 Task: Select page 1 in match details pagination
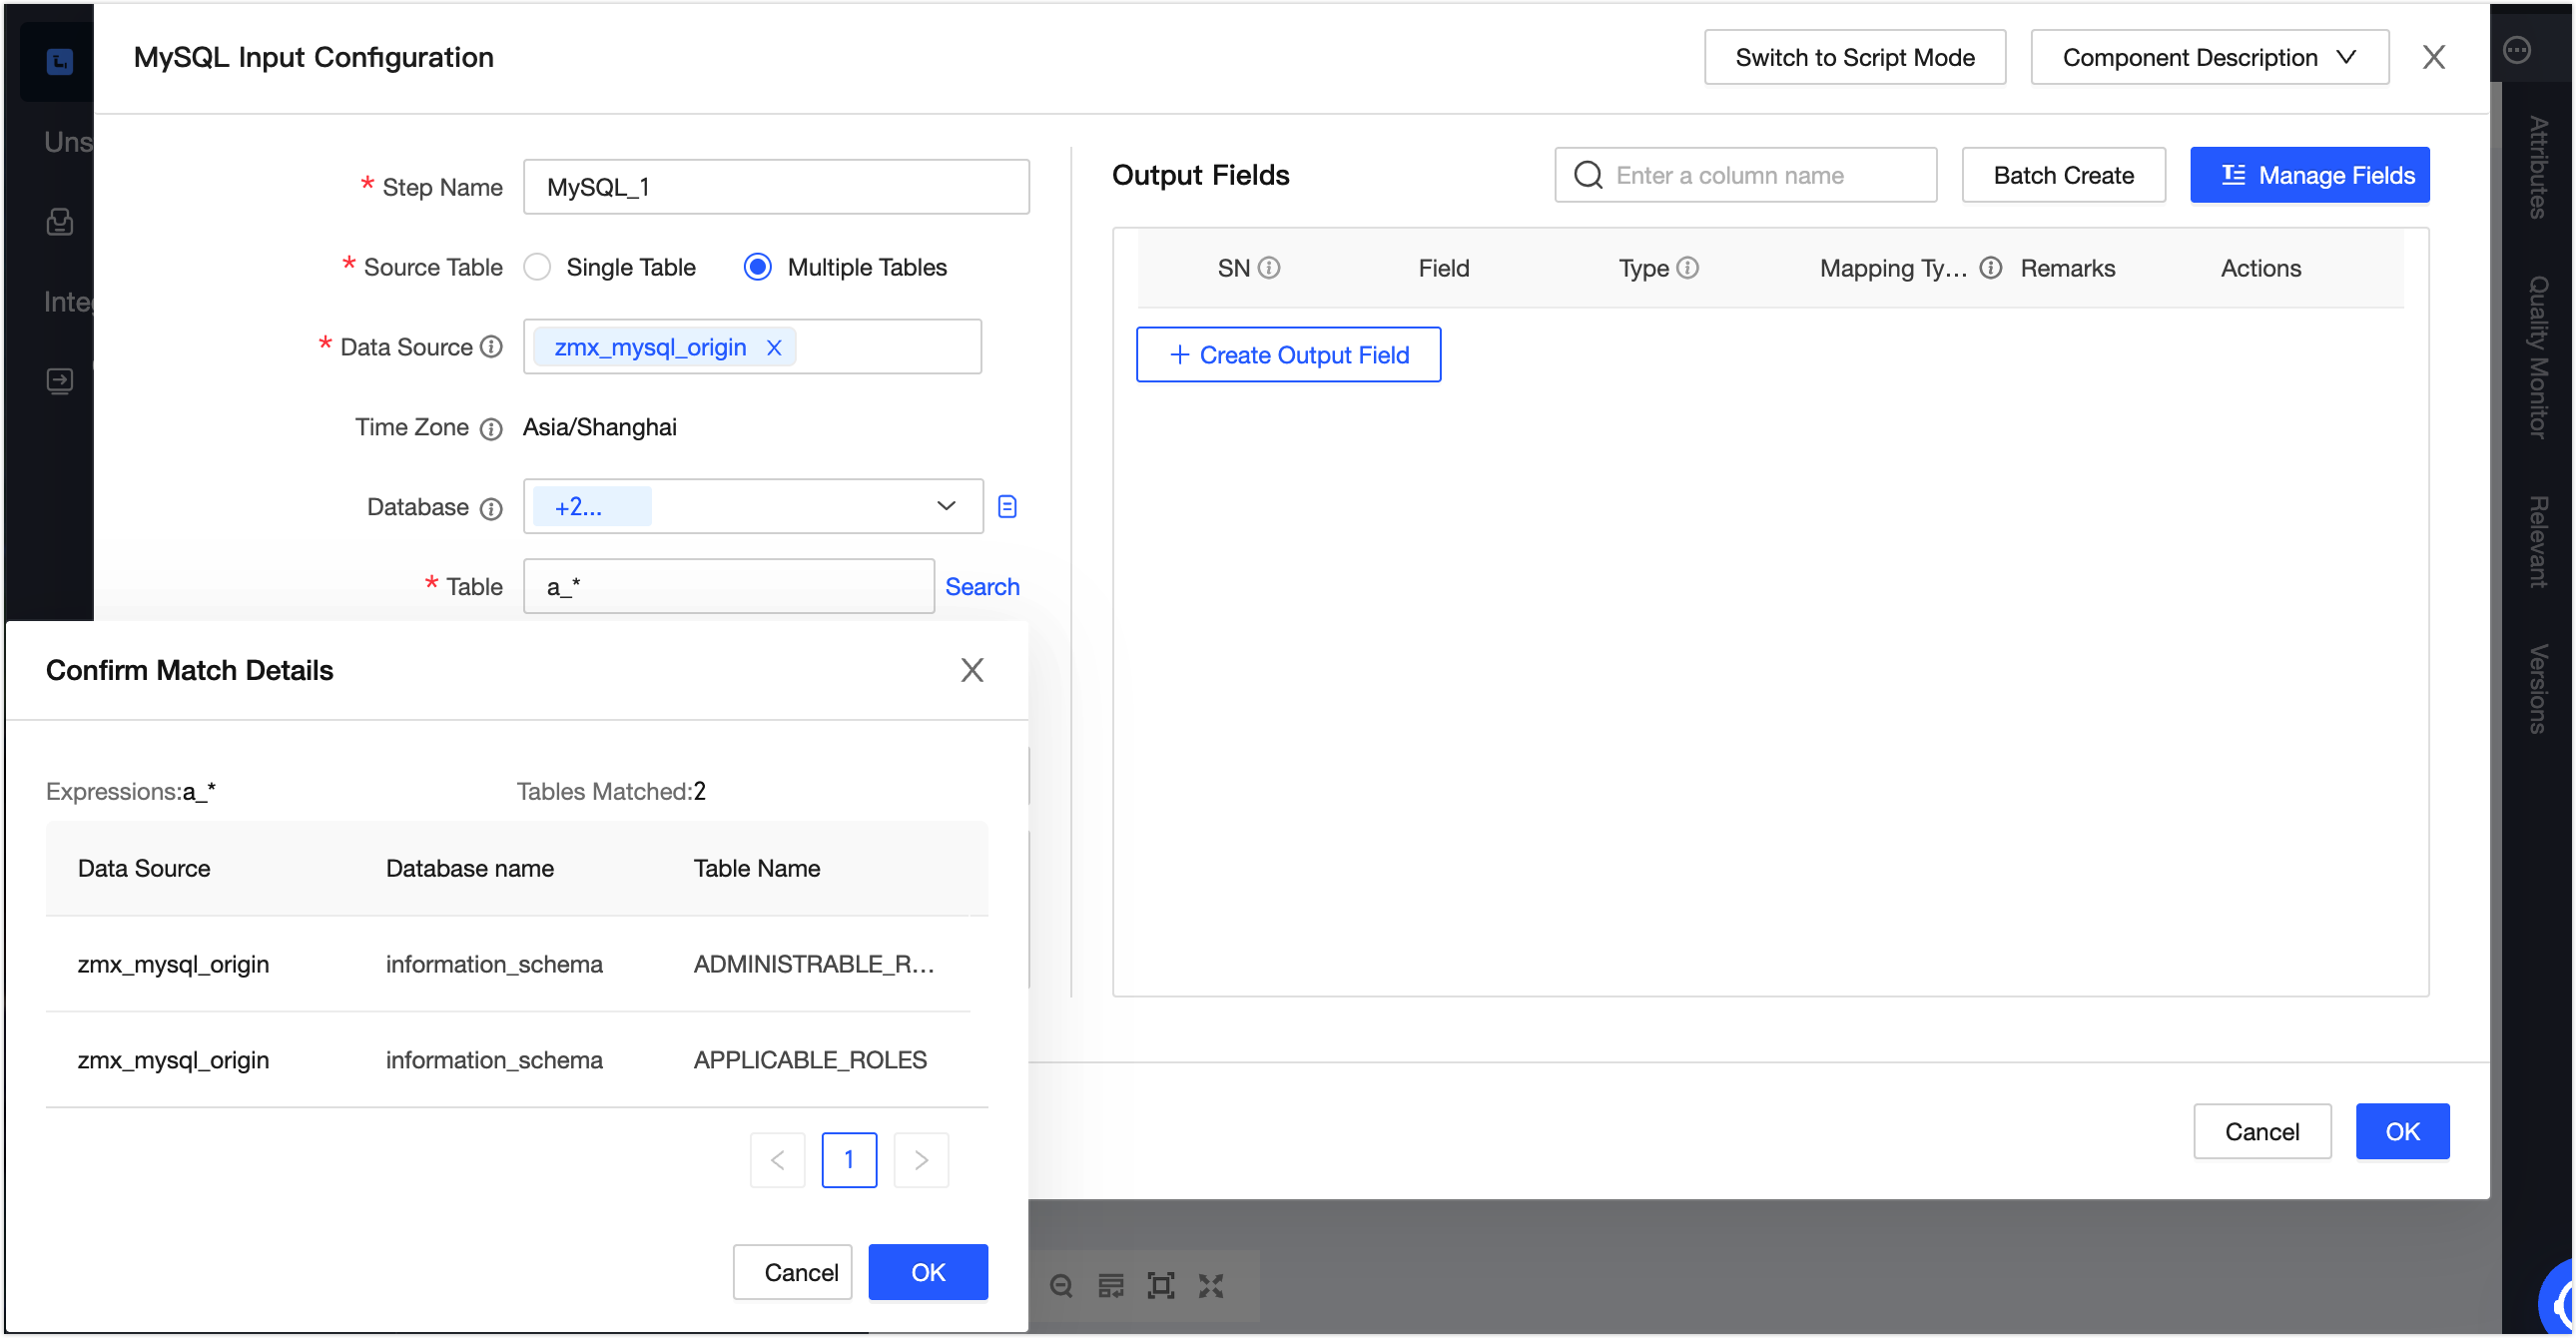[849, 1160]
